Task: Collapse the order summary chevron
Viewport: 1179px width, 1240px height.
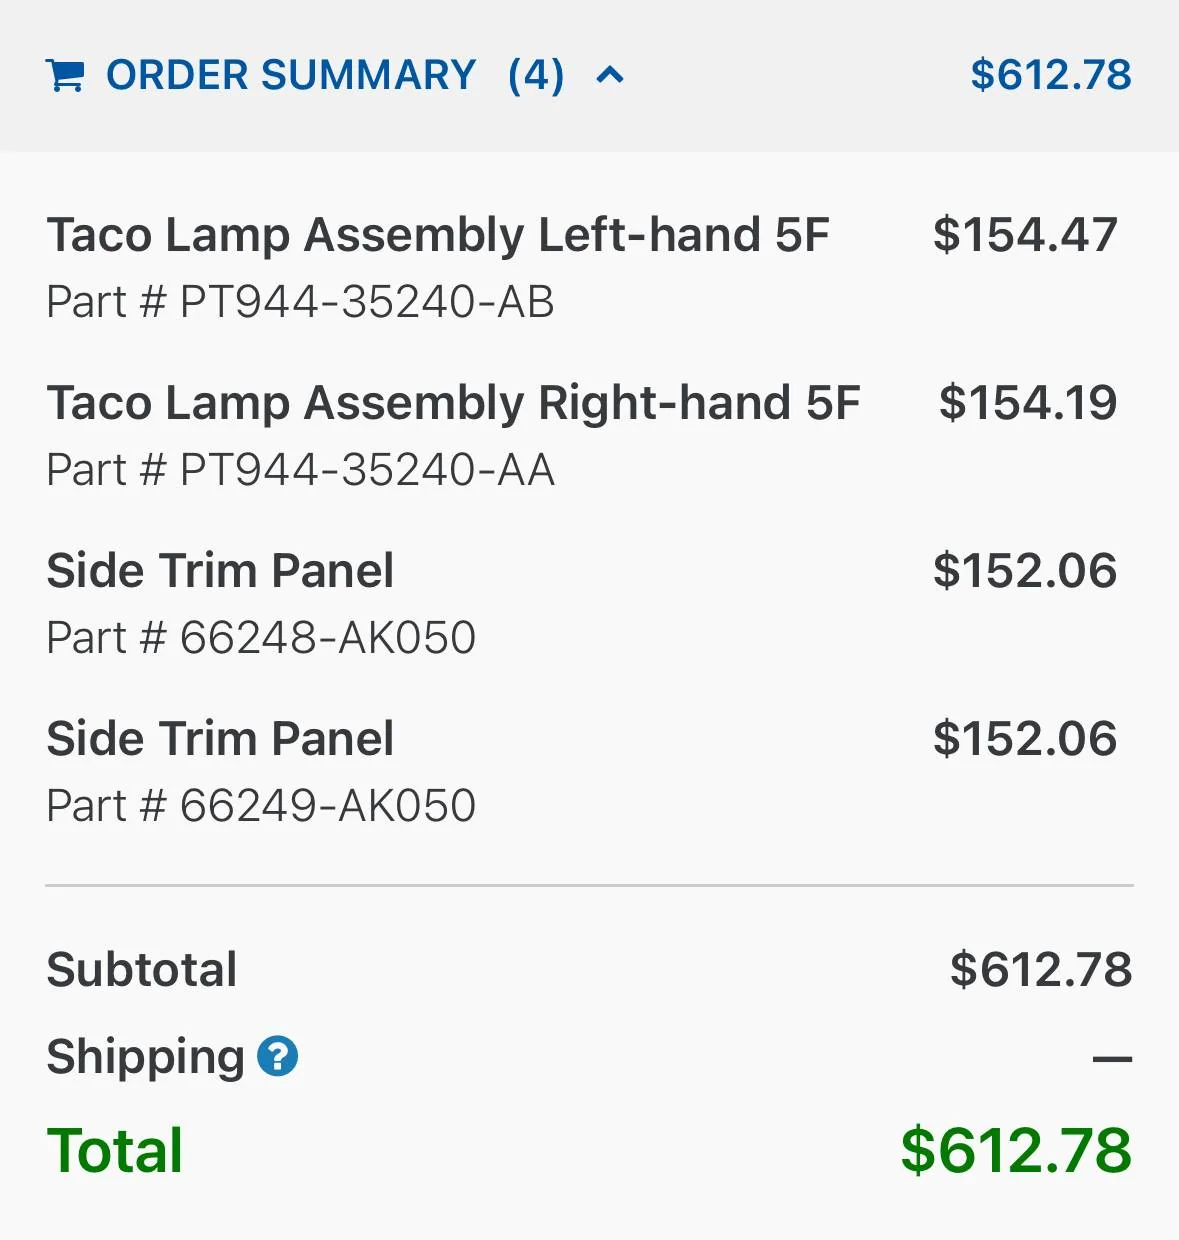Action: pos(610,75)
